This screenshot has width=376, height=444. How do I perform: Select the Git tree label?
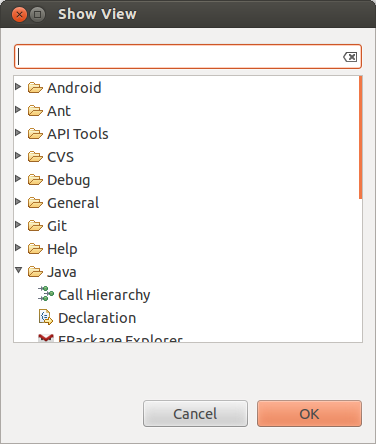(57, 226)
